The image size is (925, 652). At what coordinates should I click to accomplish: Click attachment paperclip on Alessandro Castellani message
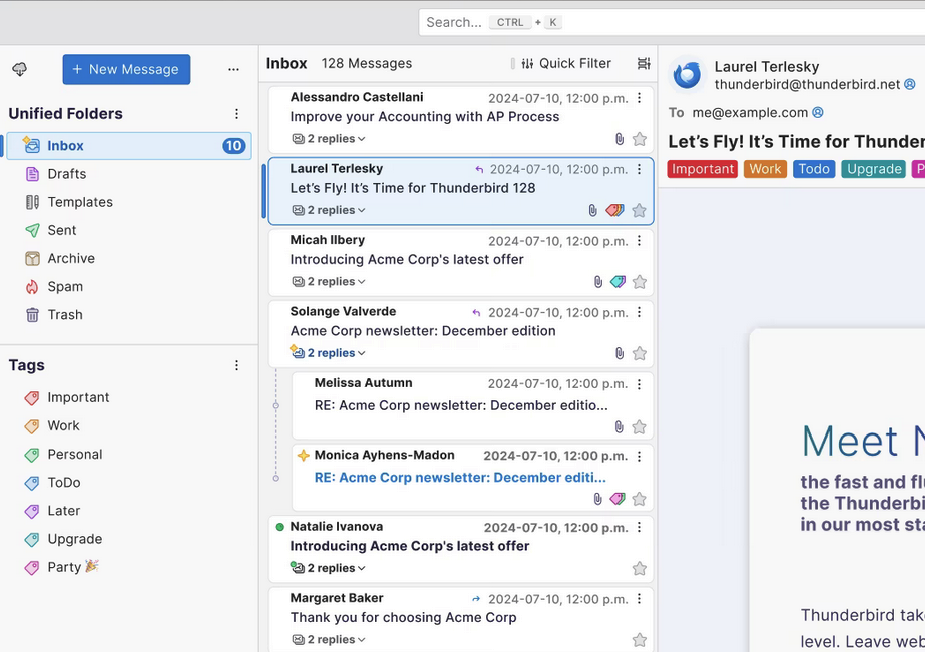tap(619, 139)
